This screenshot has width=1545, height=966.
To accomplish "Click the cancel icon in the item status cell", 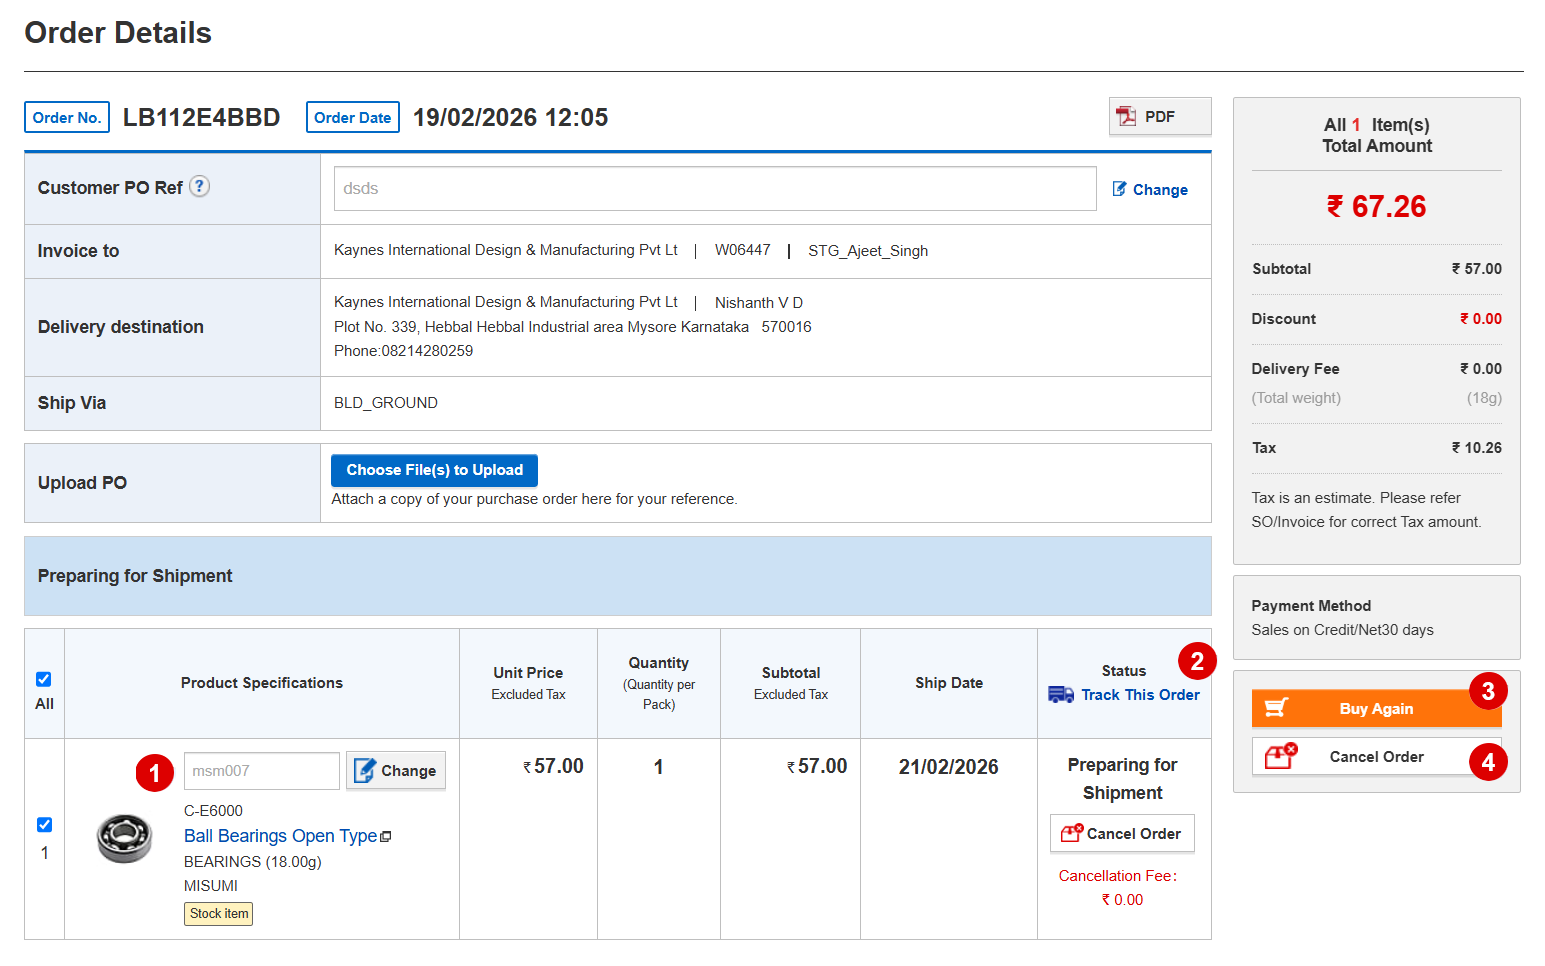I will [x=1071, y=833].
